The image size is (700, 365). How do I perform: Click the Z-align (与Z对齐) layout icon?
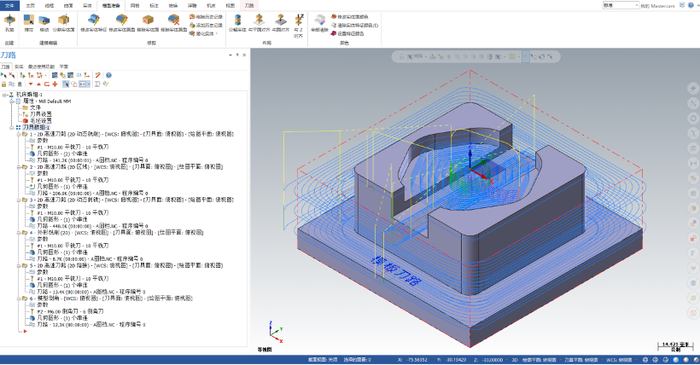[x=299, y=25]
